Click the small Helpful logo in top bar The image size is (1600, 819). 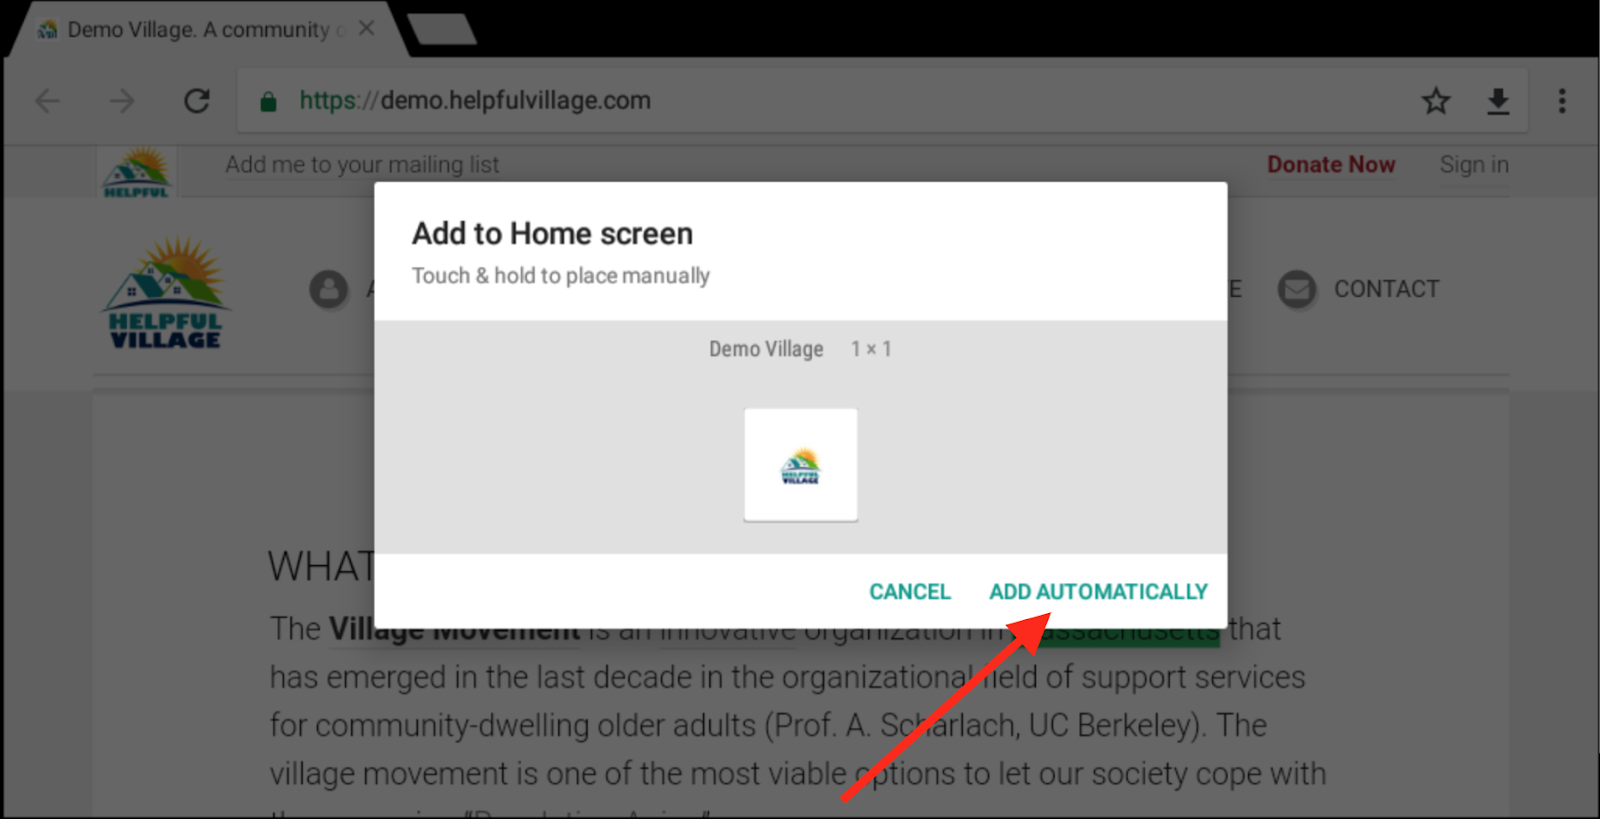point(137,172)
